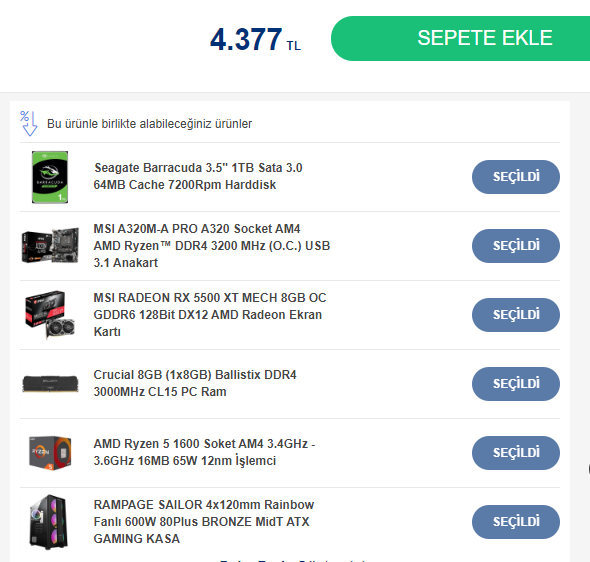Screen dimensions: 590x562
Task: Toggle SEÇİLDİ for Seagate Barracuda harddisk
Action: (x=516, y=177)
